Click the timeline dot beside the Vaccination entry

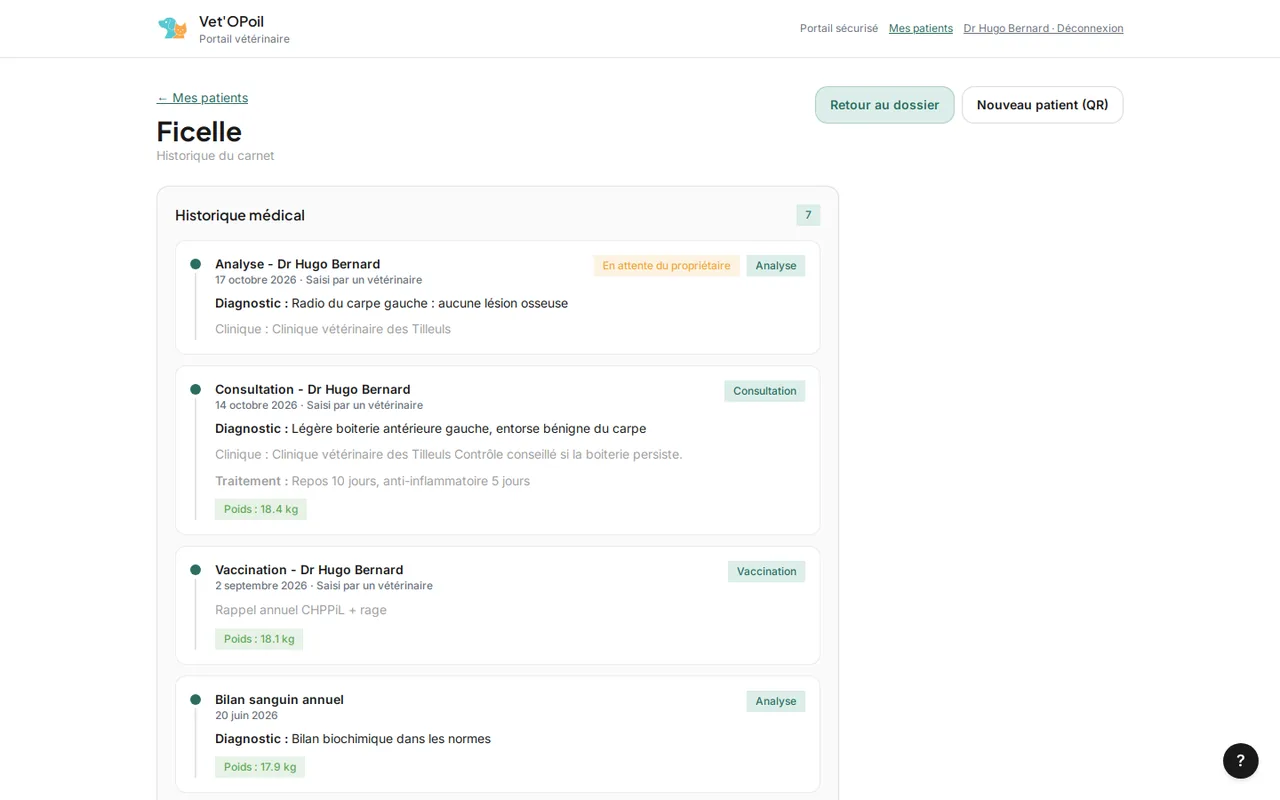[195, 570]
